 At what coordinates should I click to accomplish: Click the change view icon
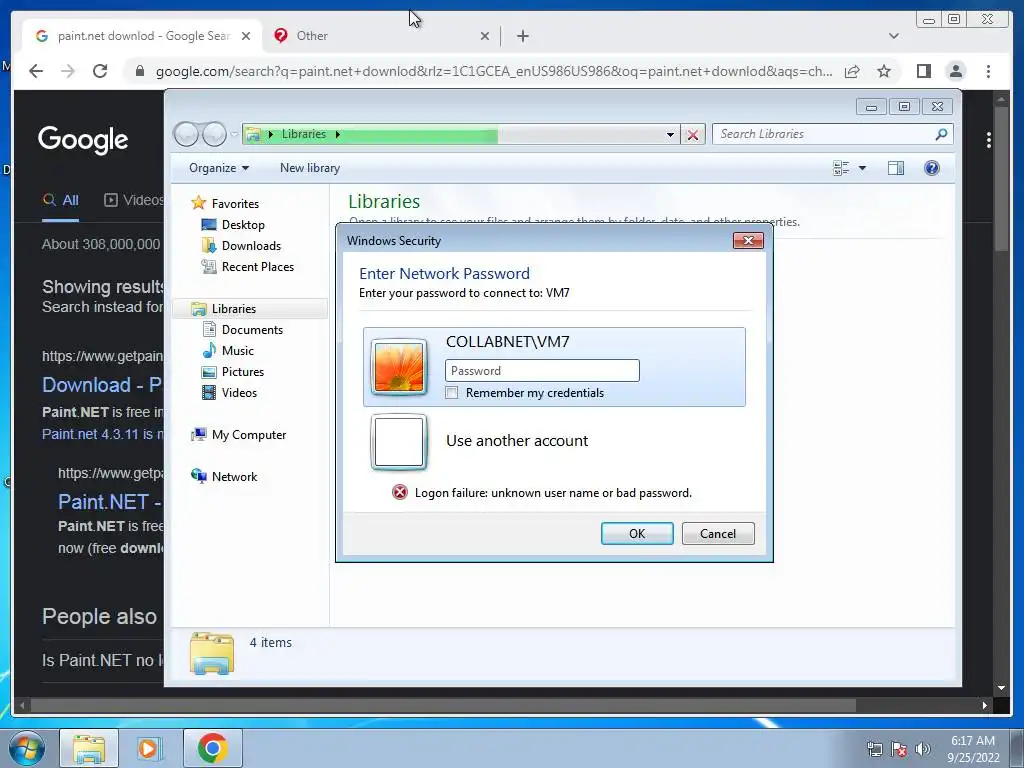point(841,168)
